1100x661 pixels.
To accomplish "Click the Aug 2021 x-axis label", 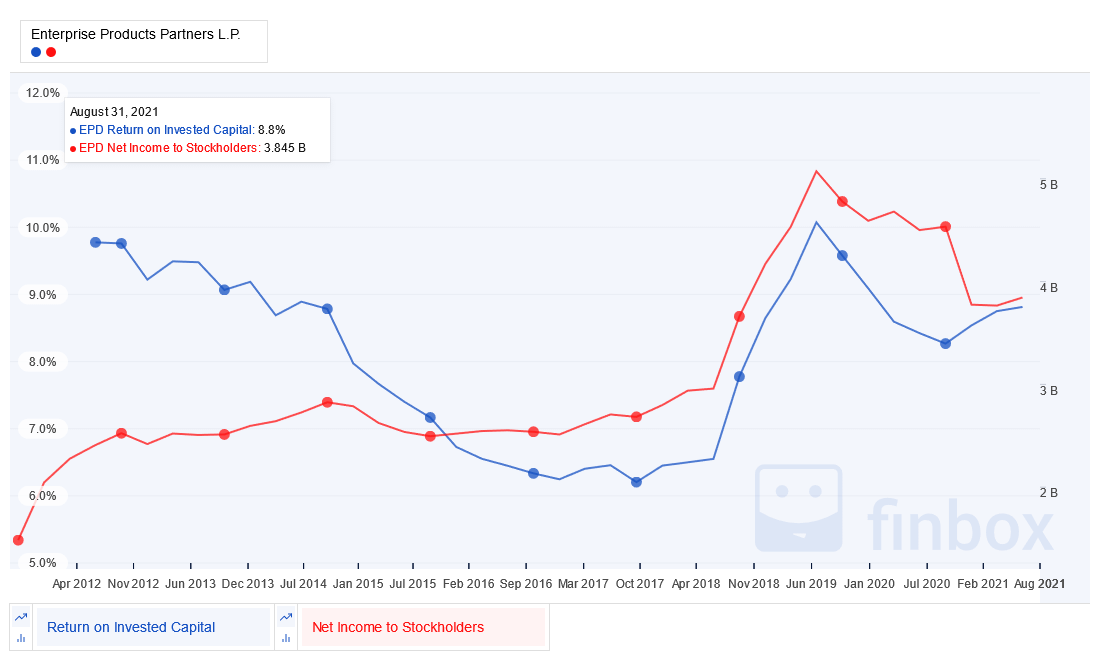I will 1040,584.
